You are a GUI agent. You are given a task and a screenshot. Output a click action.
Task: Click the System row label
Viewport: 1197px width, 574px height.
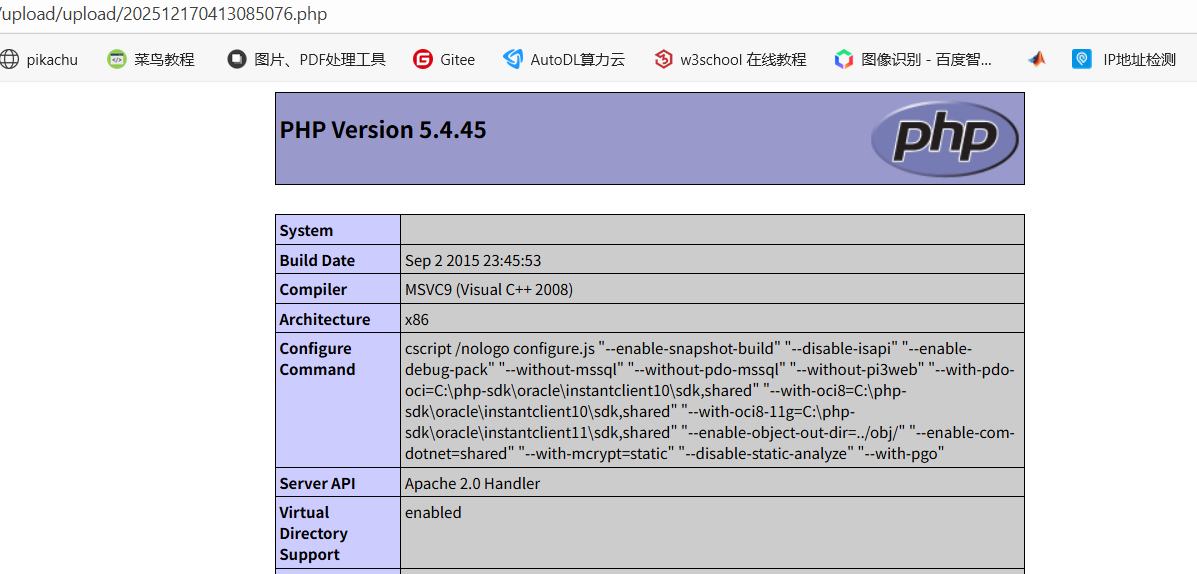tap(306, 231)
